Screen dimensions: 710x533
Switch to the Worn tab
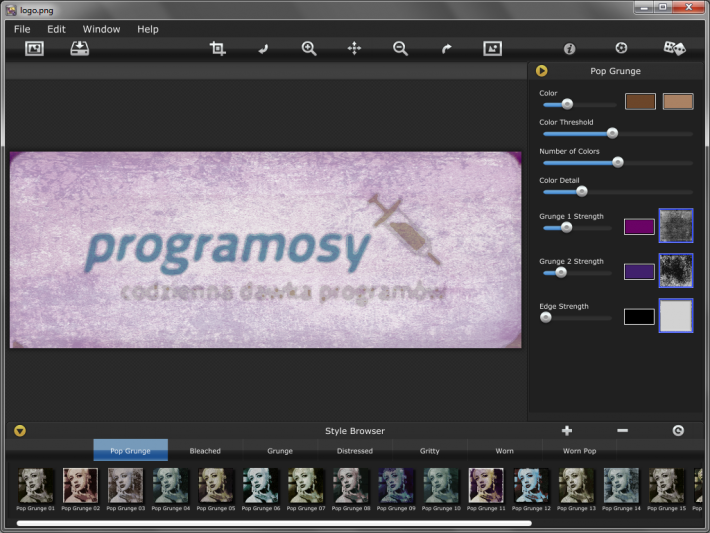504,451
